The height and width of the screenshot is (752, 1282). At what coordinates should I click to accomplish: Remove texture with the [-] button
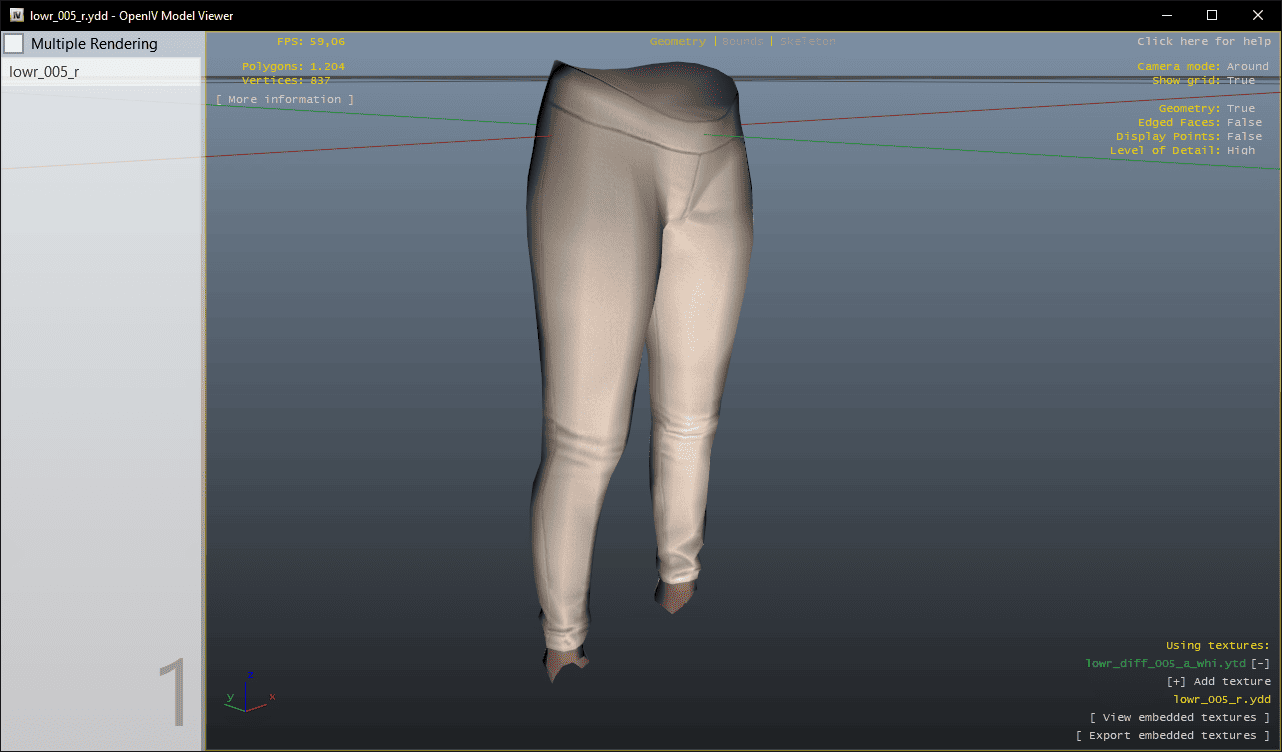tap(1260, 664)
